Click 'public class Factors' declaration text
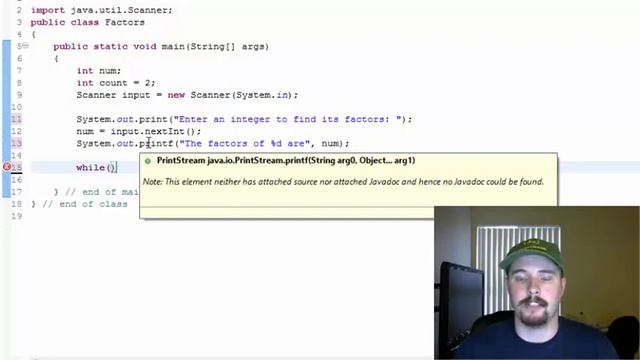The height and width of the screenshot is (360, 640). click(x=87, y=22)
